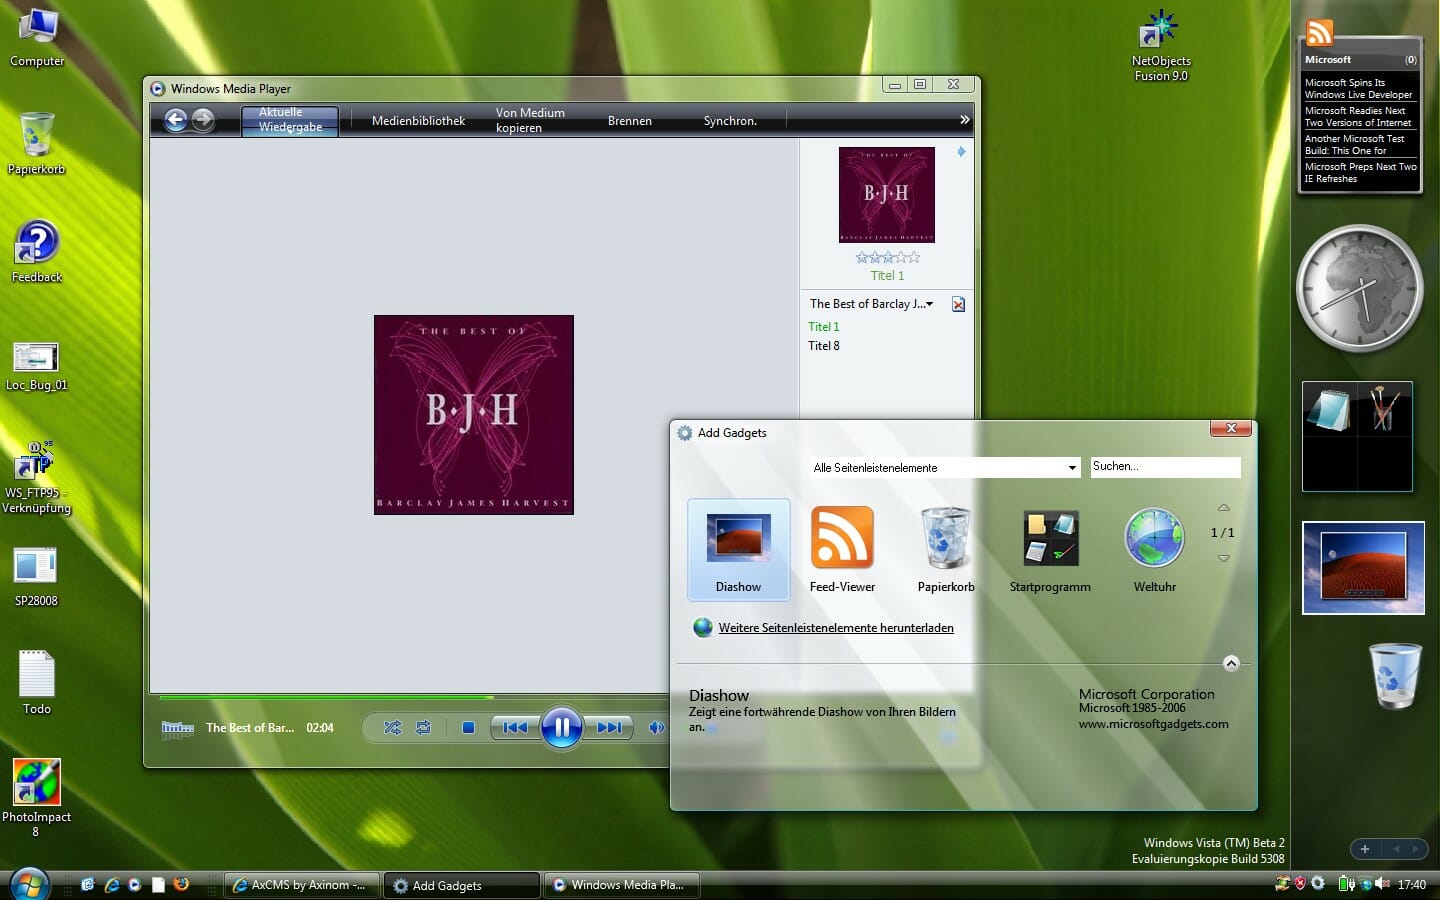The height and width of the screenshot is (900, 1440).
Task: Click Weitere Seitenleistenelemente herunterladen link
Action: point(835,628)
